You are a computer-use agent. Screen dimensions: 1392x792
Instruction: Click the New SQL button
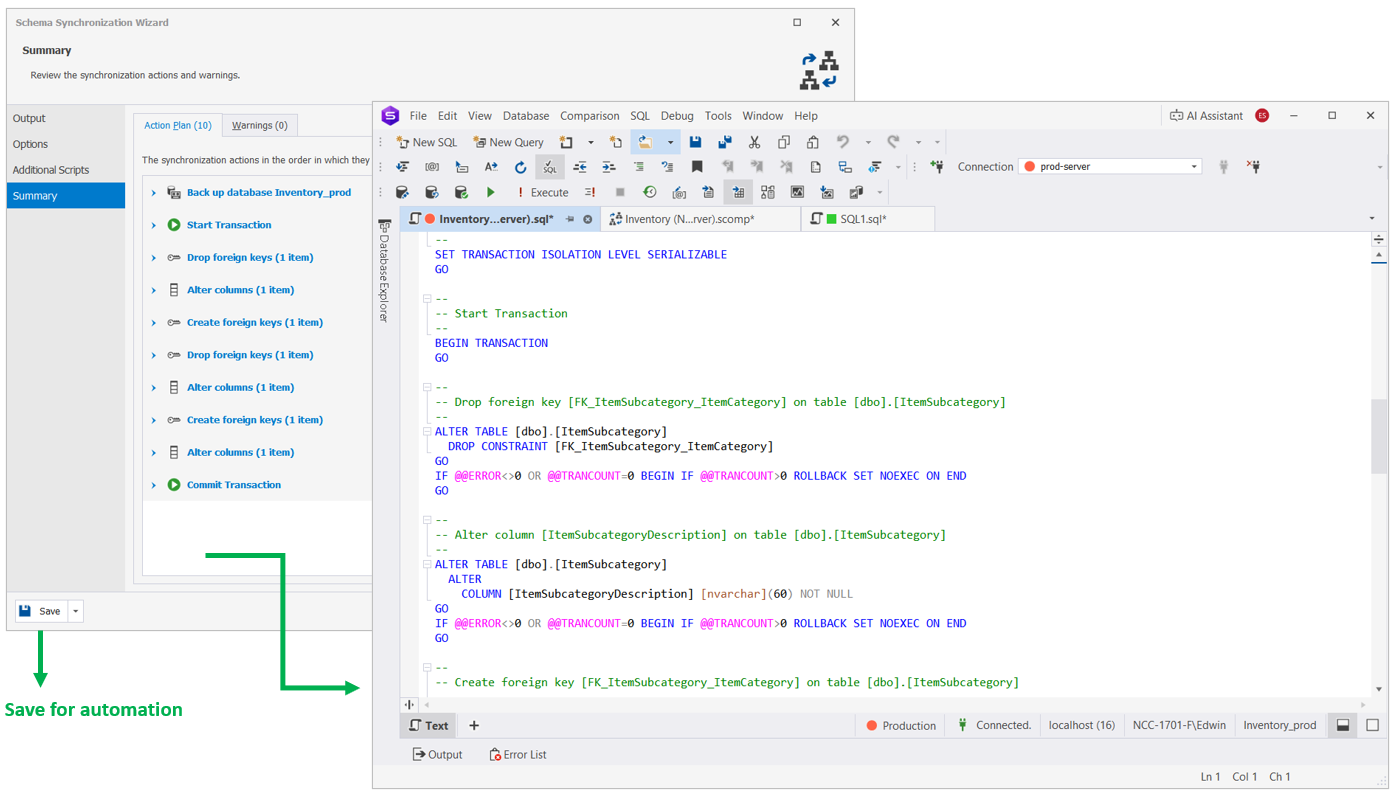tap(427, 142)
